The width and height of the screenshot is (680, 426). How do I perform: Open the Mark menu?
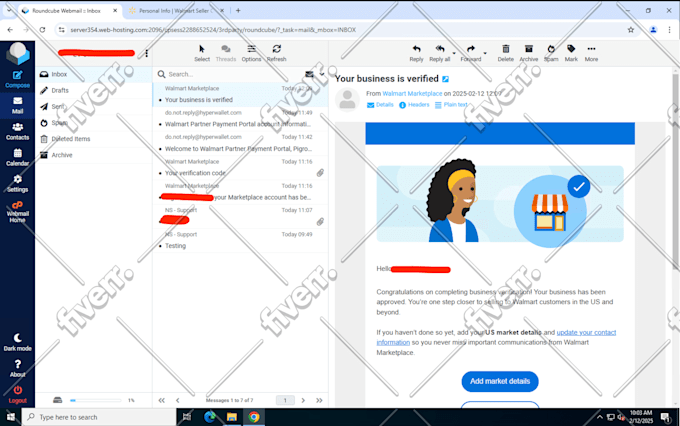[571, 53]
